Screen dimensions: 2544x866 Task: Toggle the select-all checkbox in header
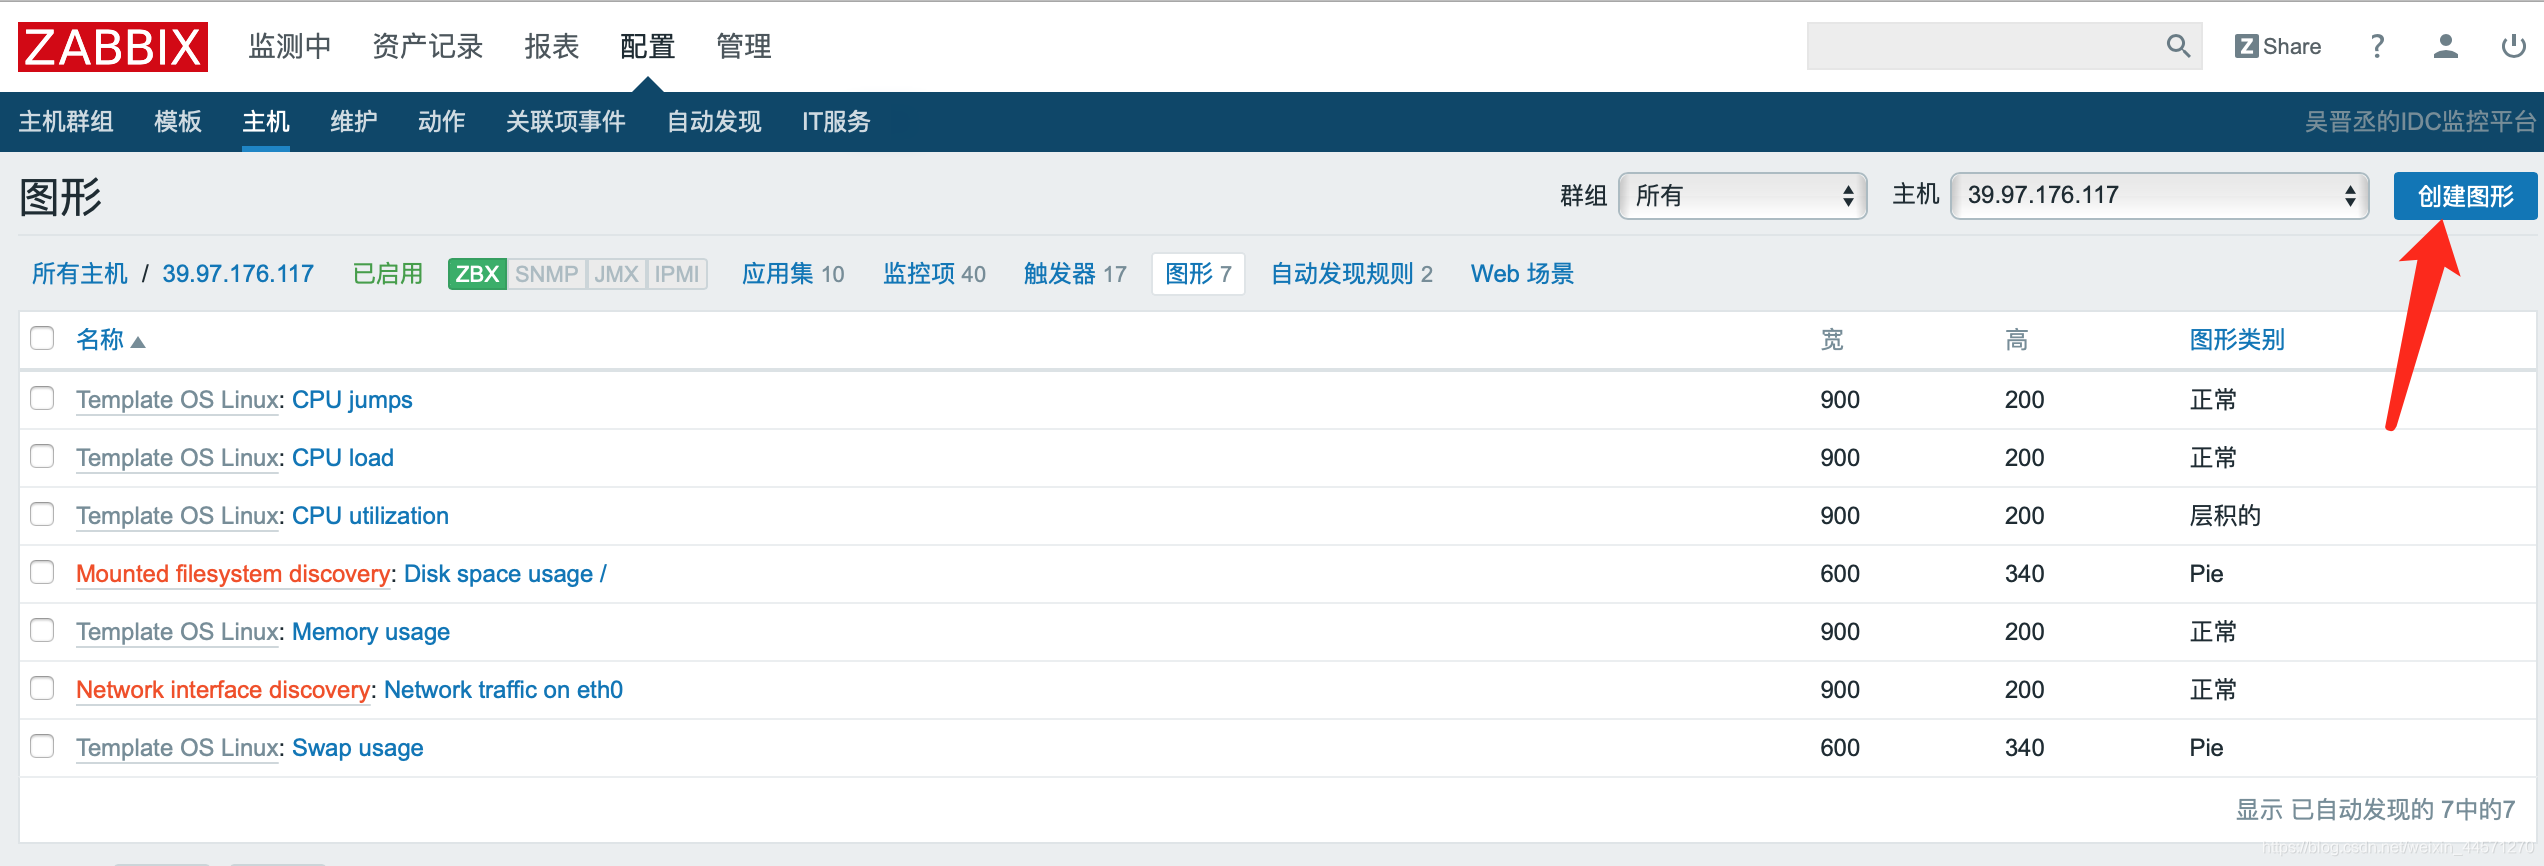[42, 338]
